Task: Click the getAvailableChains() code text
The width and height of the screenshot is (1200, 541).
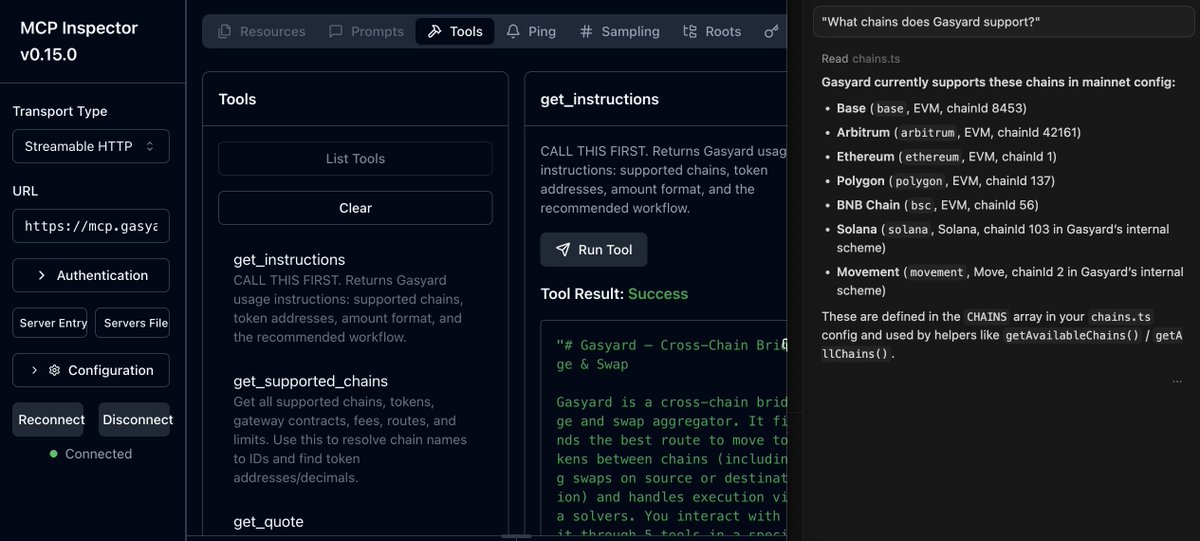Action: (1070, 336)
